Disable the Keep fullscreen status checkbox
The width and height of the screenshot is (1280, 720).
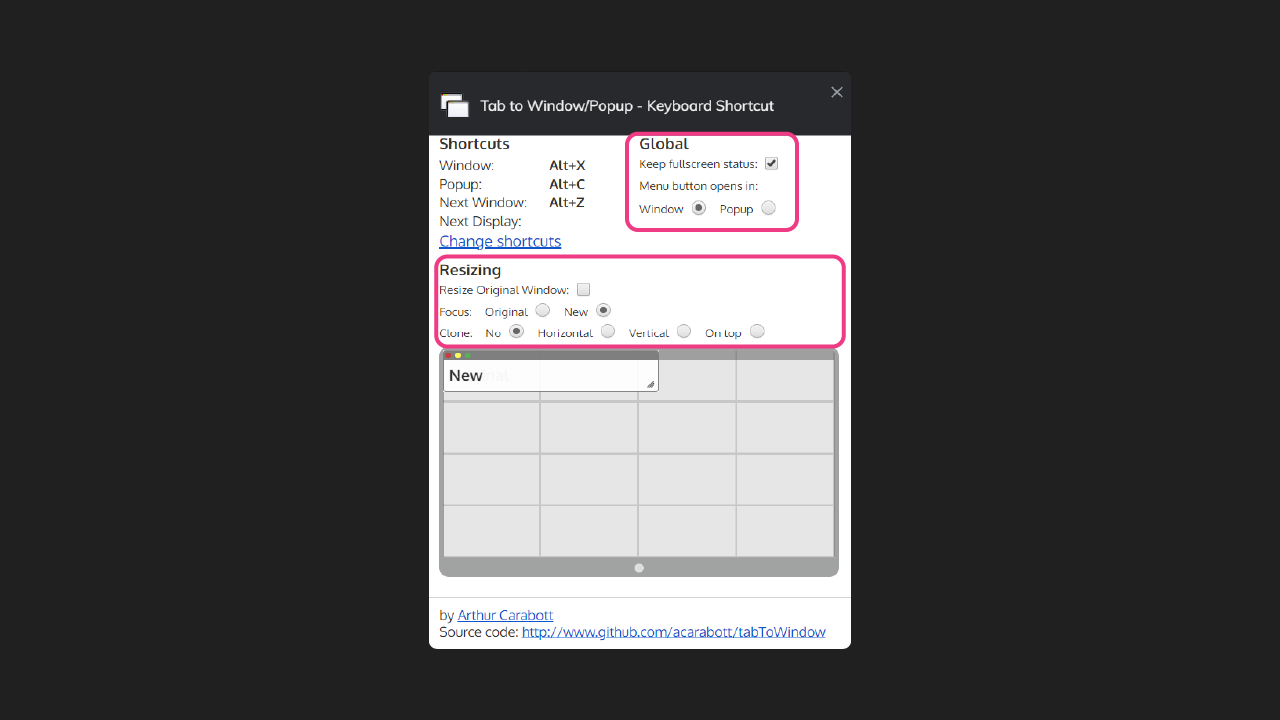click(771, 163)
